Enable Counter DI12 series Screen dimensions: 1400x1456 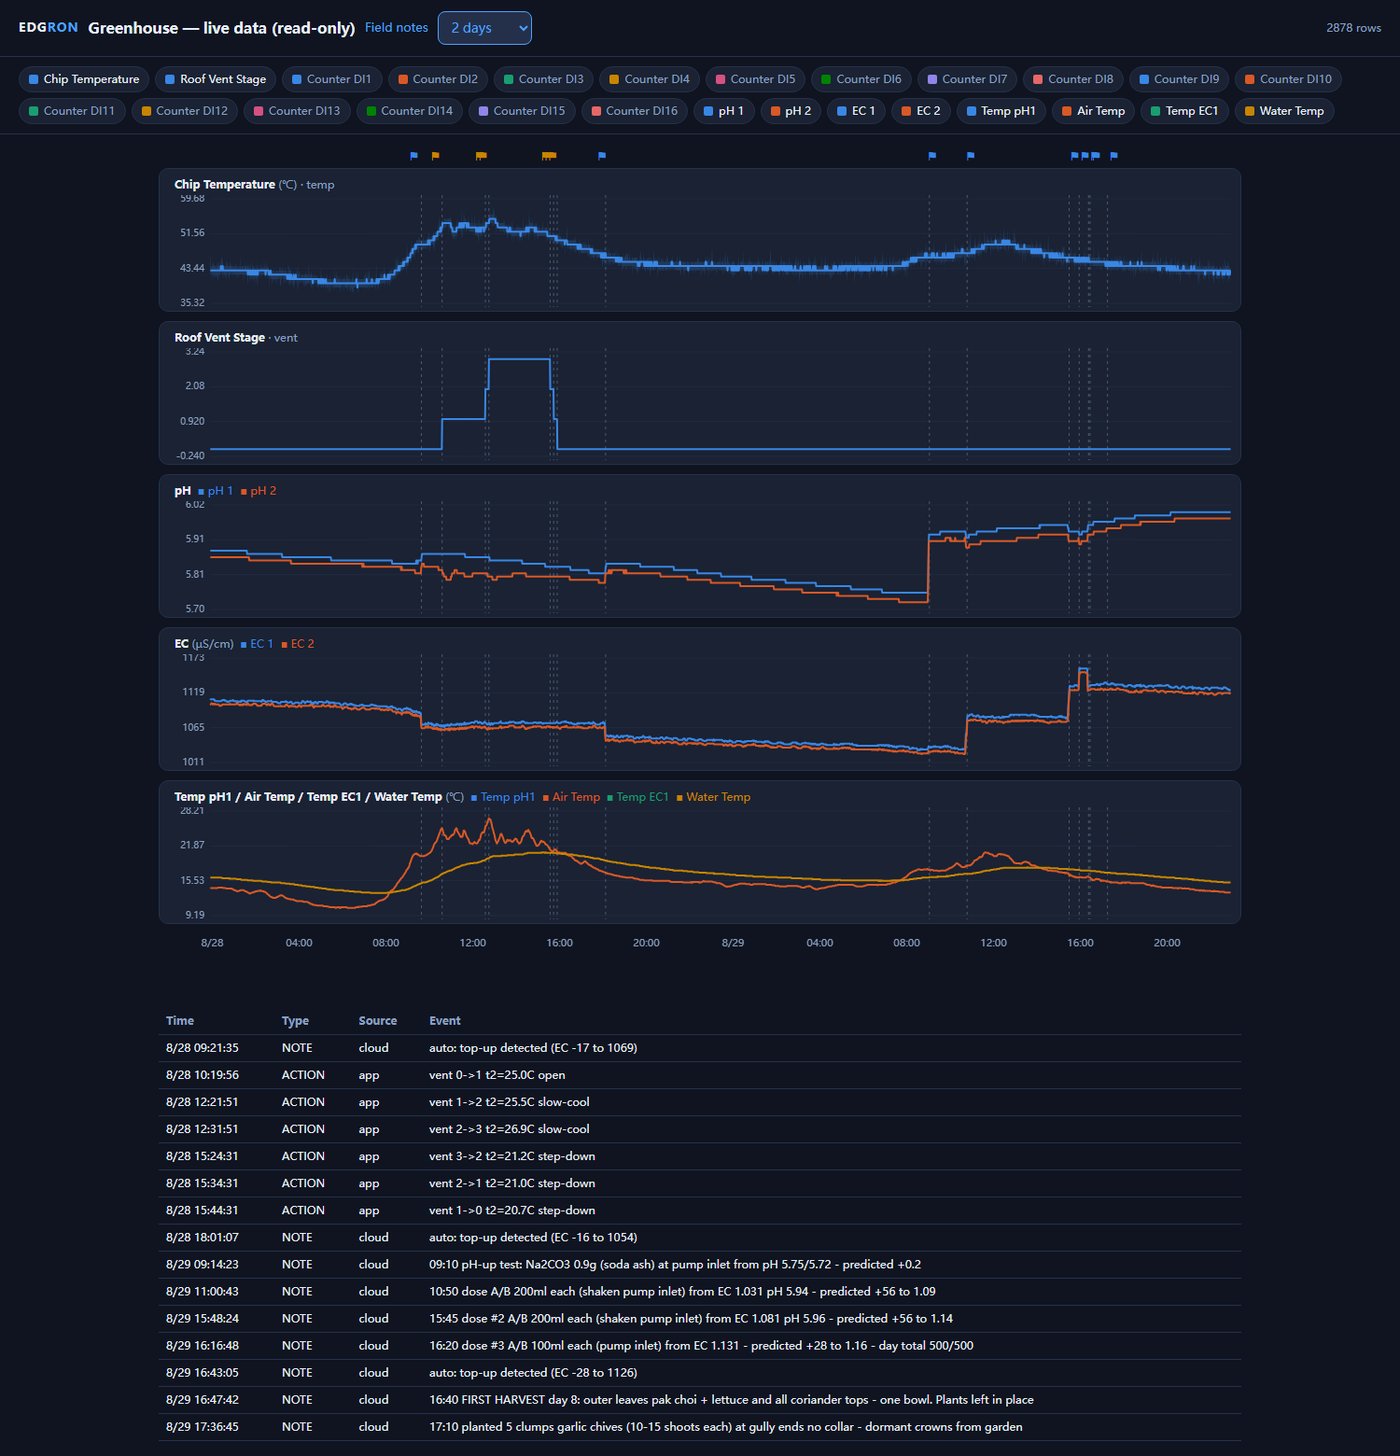(184, 111)
